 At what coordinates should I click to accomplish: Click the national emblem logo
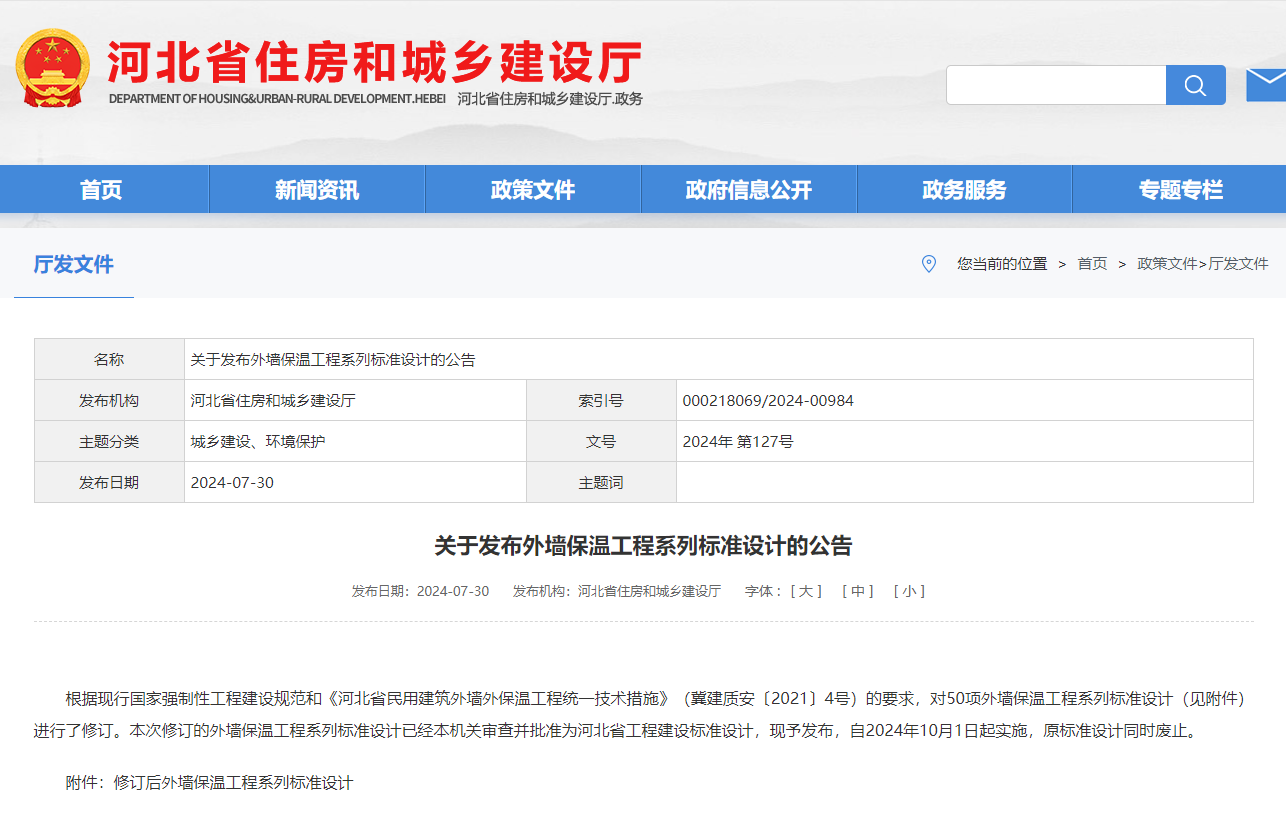53,68
